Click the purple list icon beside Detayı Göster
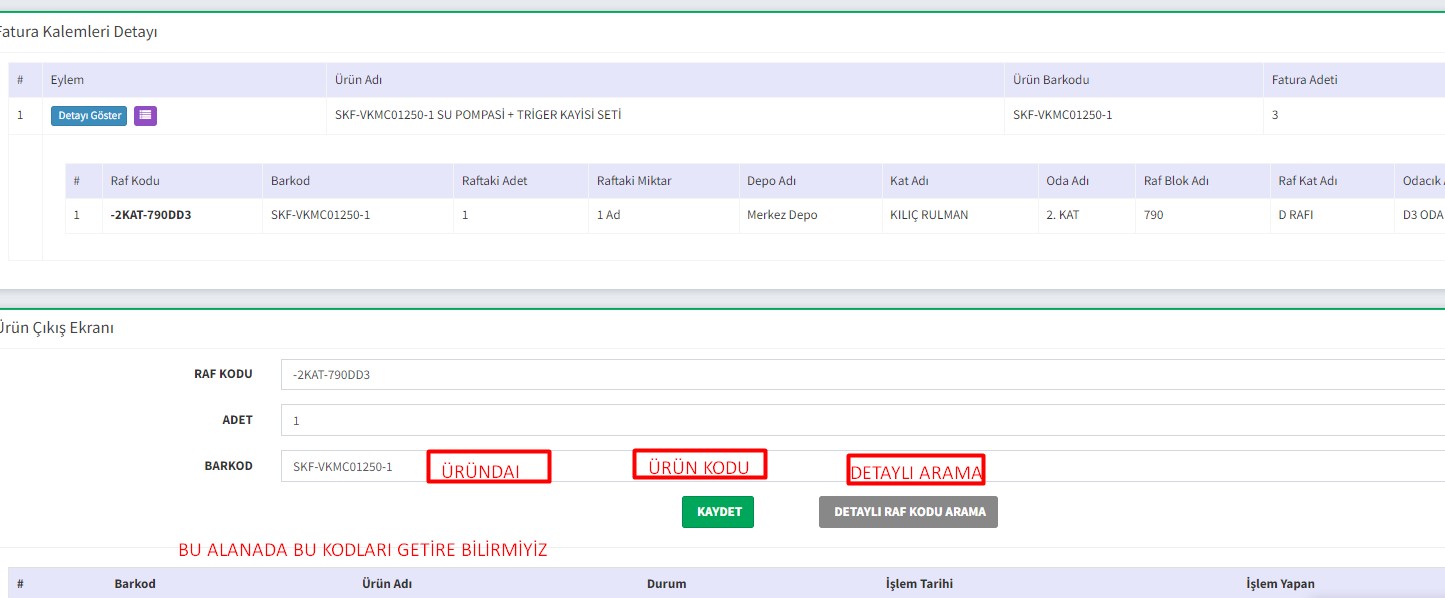 [145, 116]
